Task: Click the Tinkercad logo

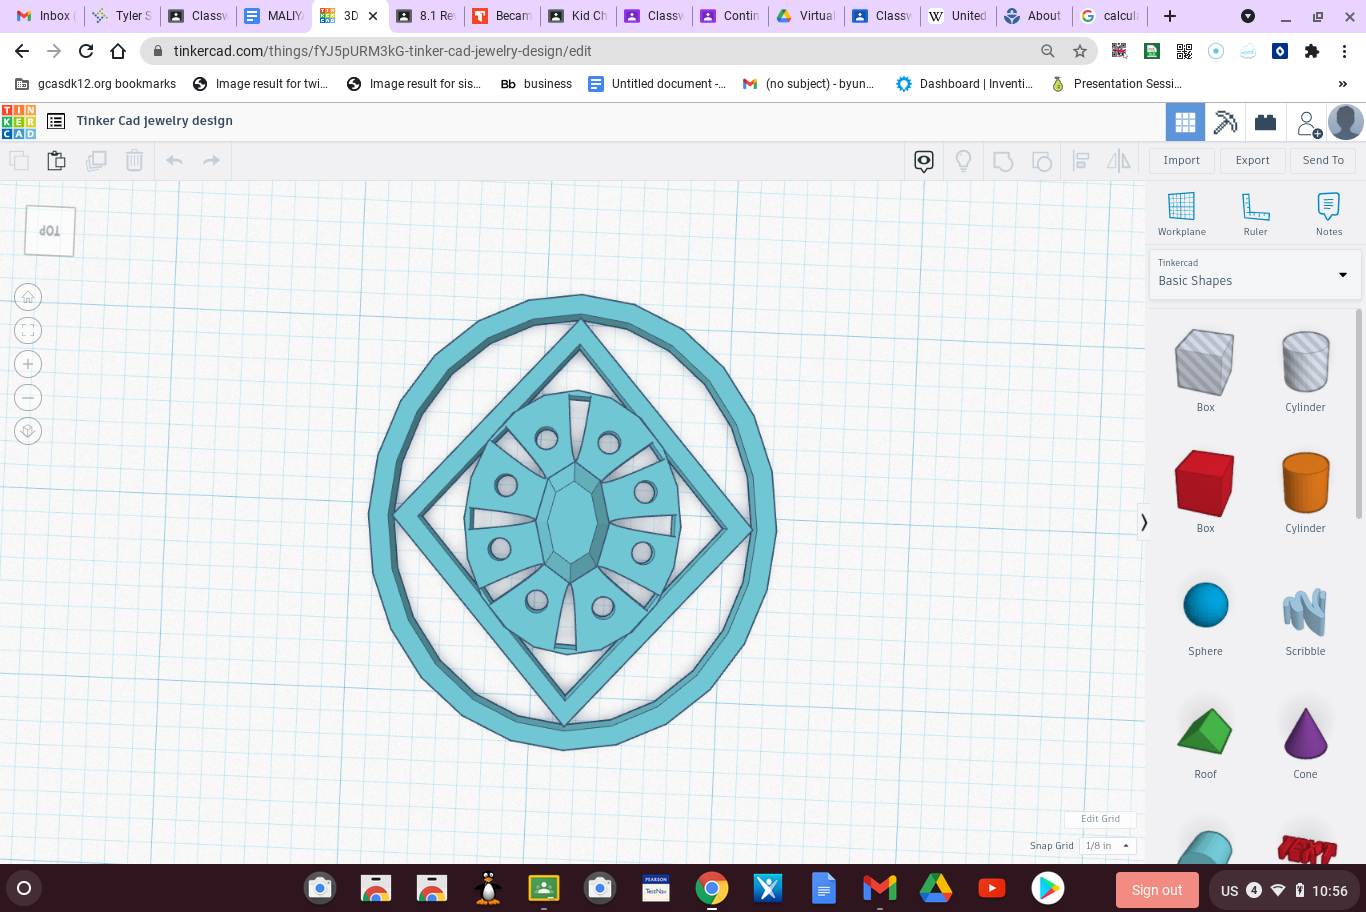Action: click(19, 121)
